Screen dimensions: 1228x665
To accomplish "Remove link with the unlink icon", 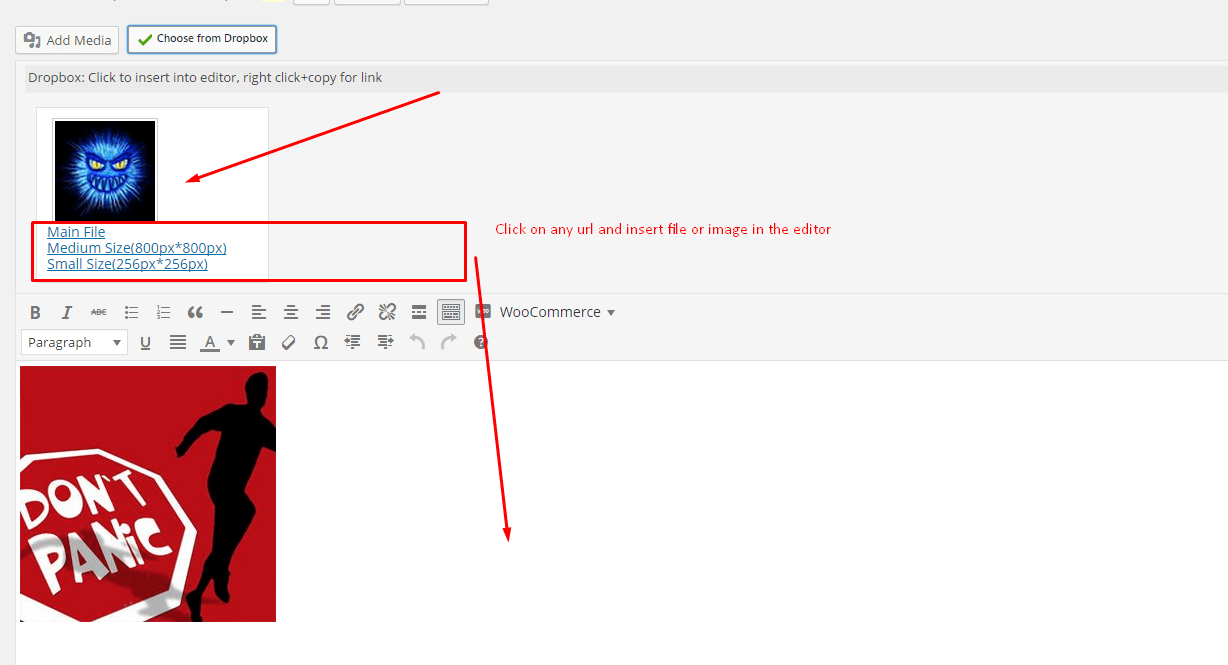I will click(387, 312).
